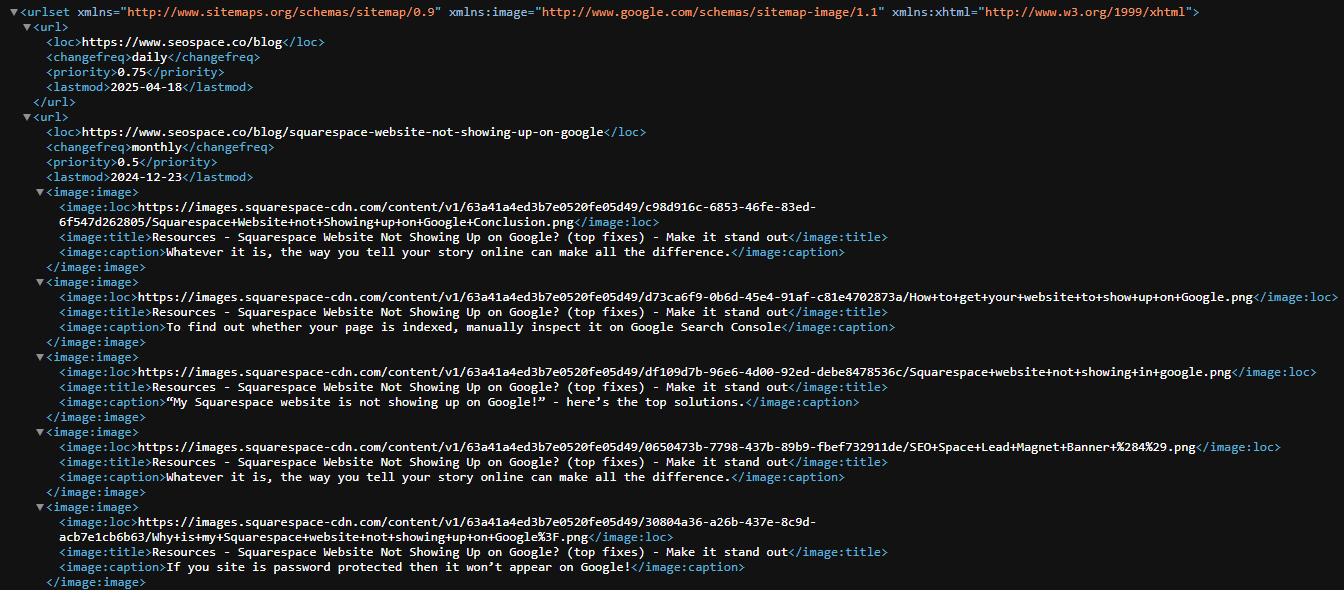
Task: Click caption about password protected site
Action: (x=398, y=567)
